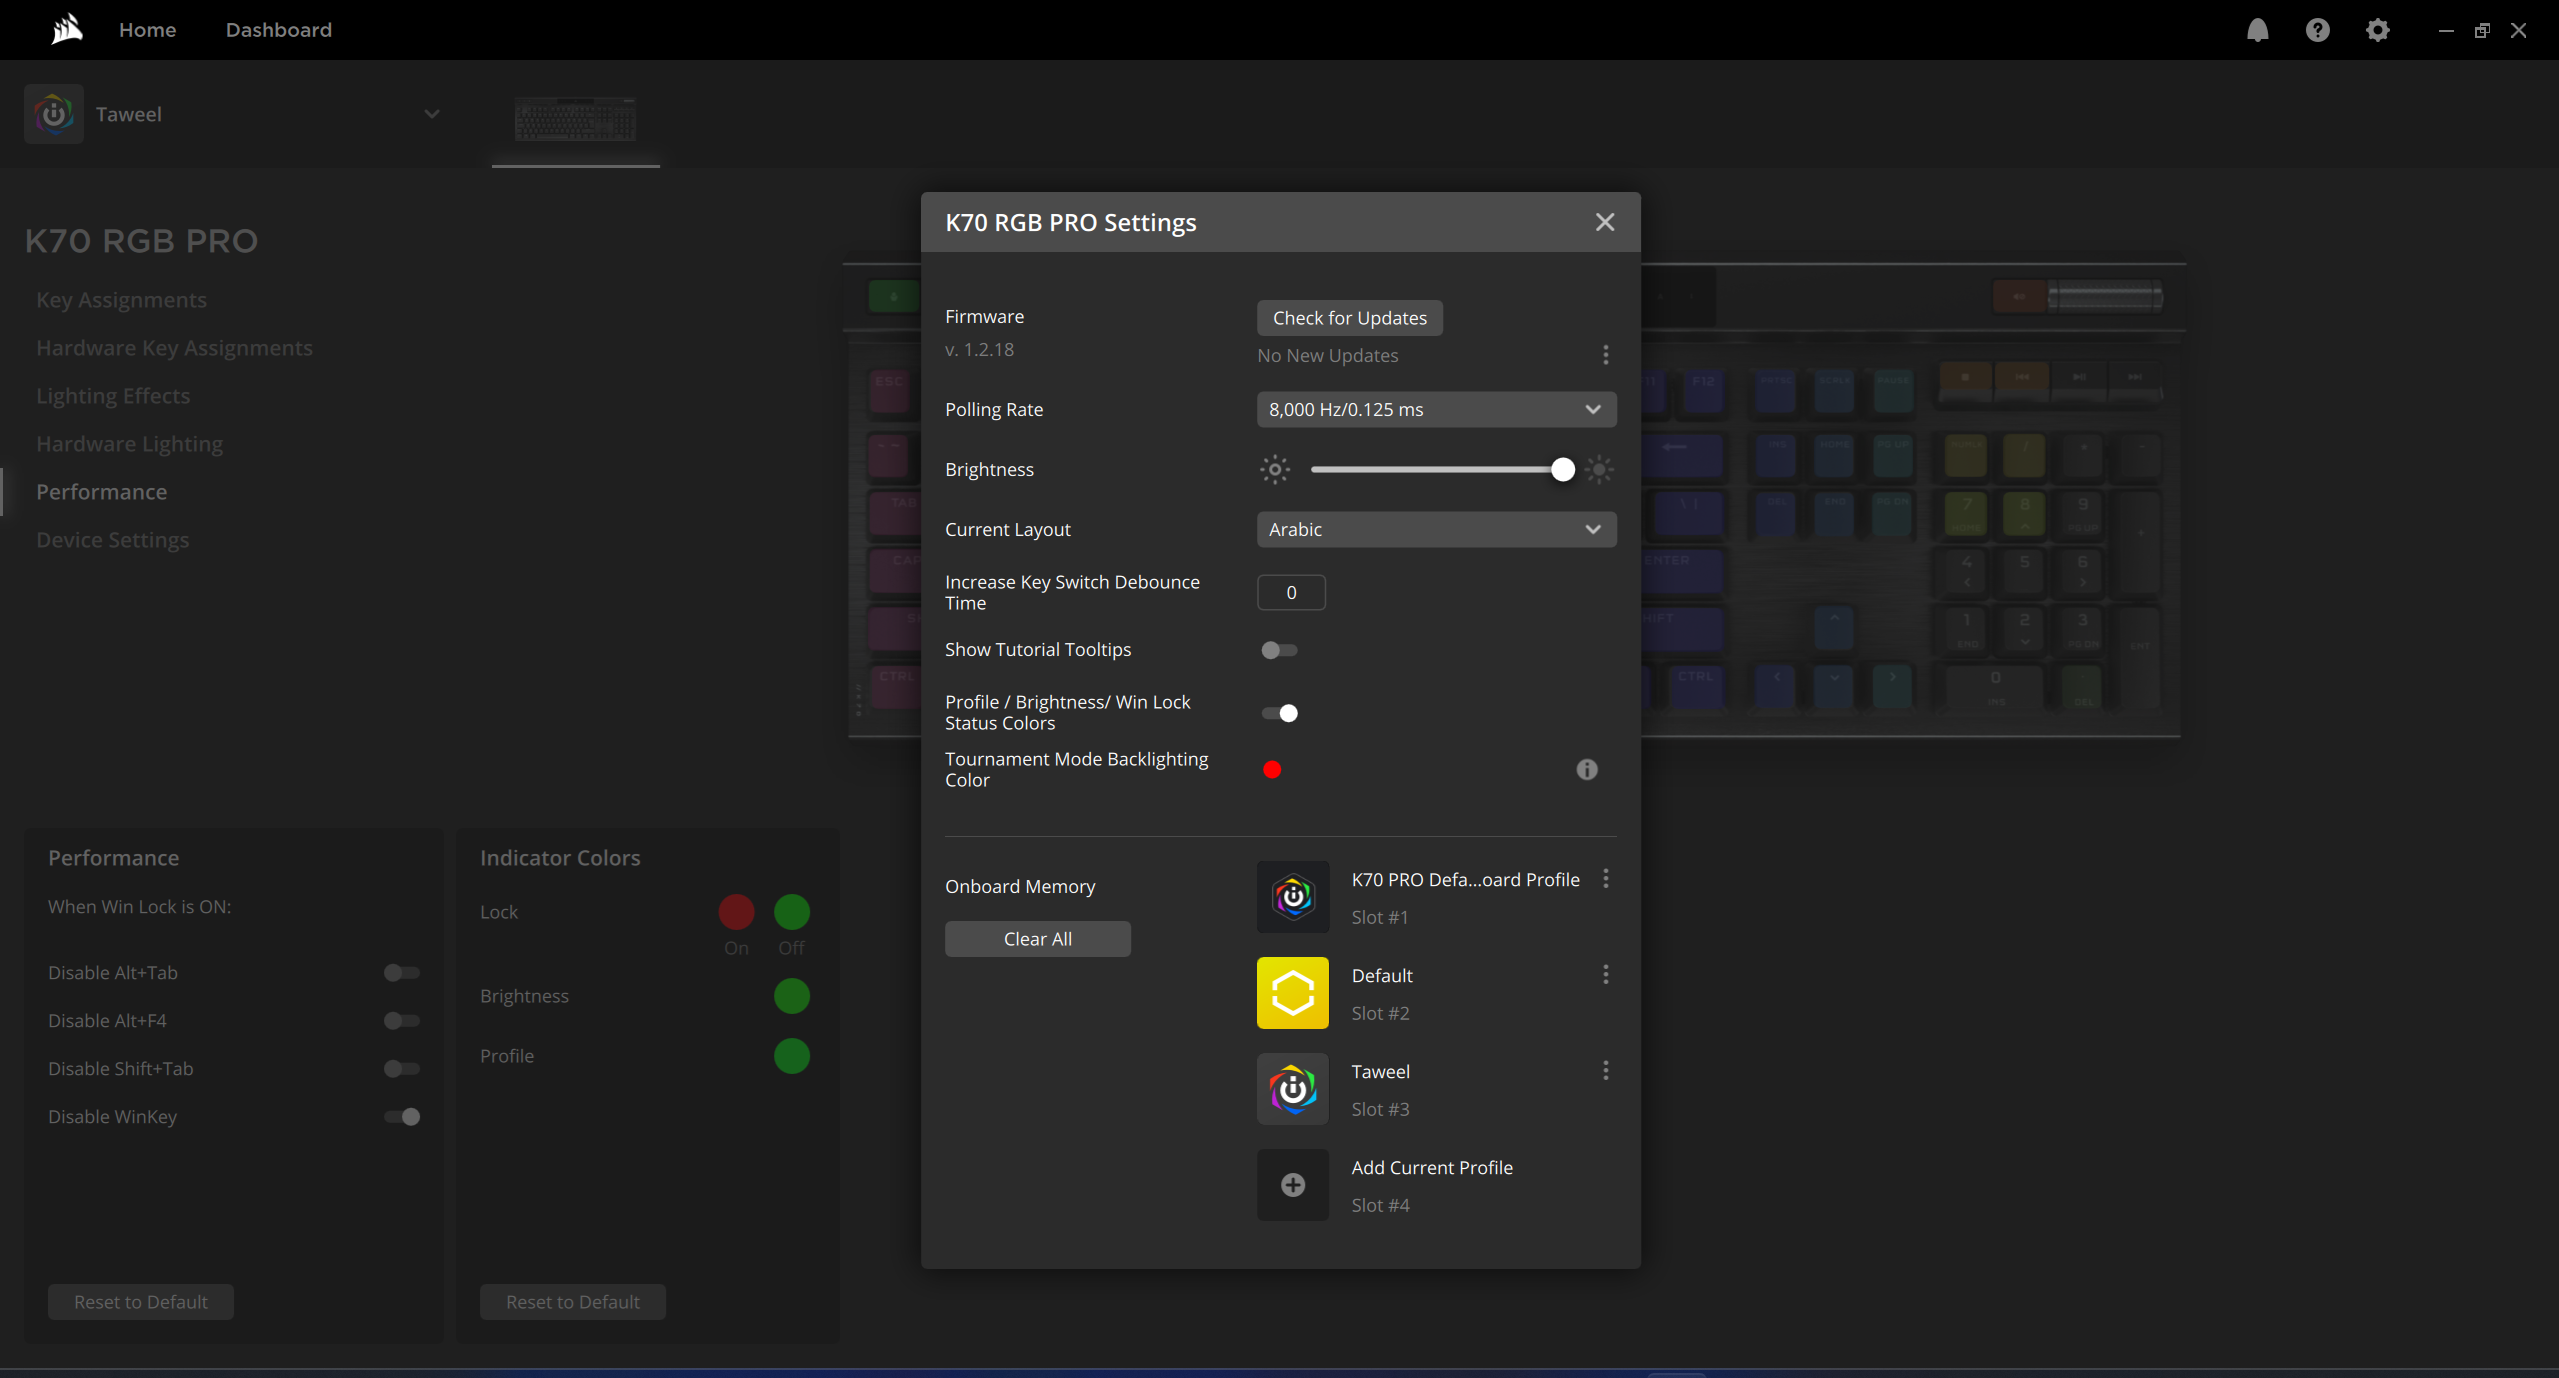Click the low brightness sun icon

click(1275, 469)
